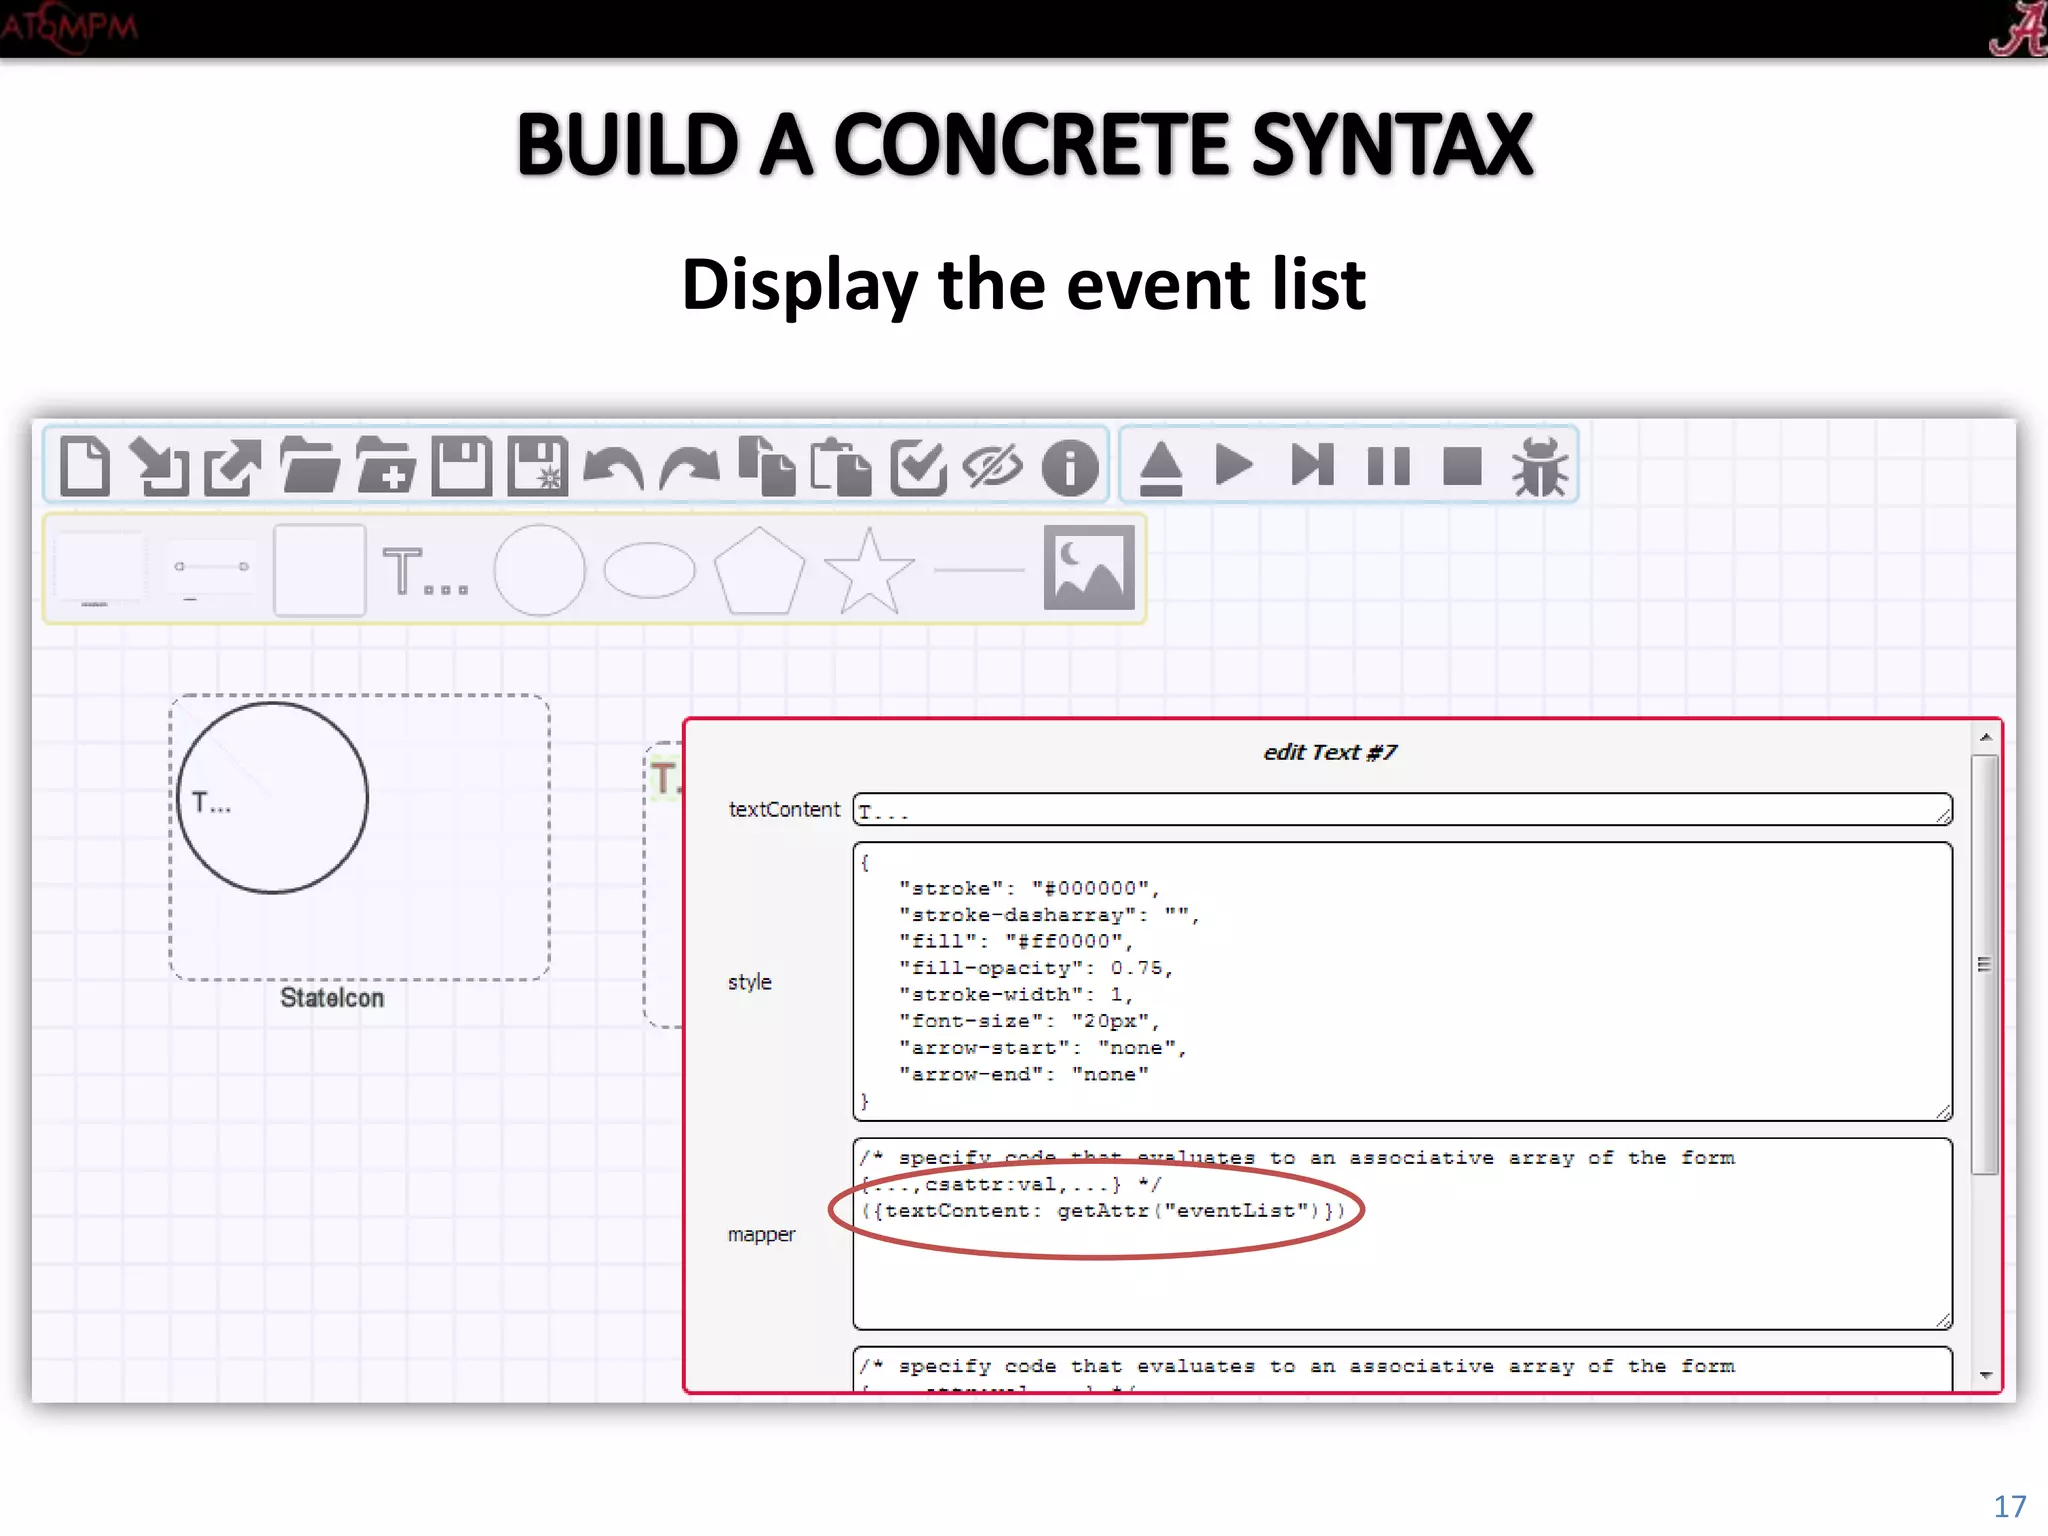Toggle the crossed-out eye visibility icon

(x=993, y=466)
